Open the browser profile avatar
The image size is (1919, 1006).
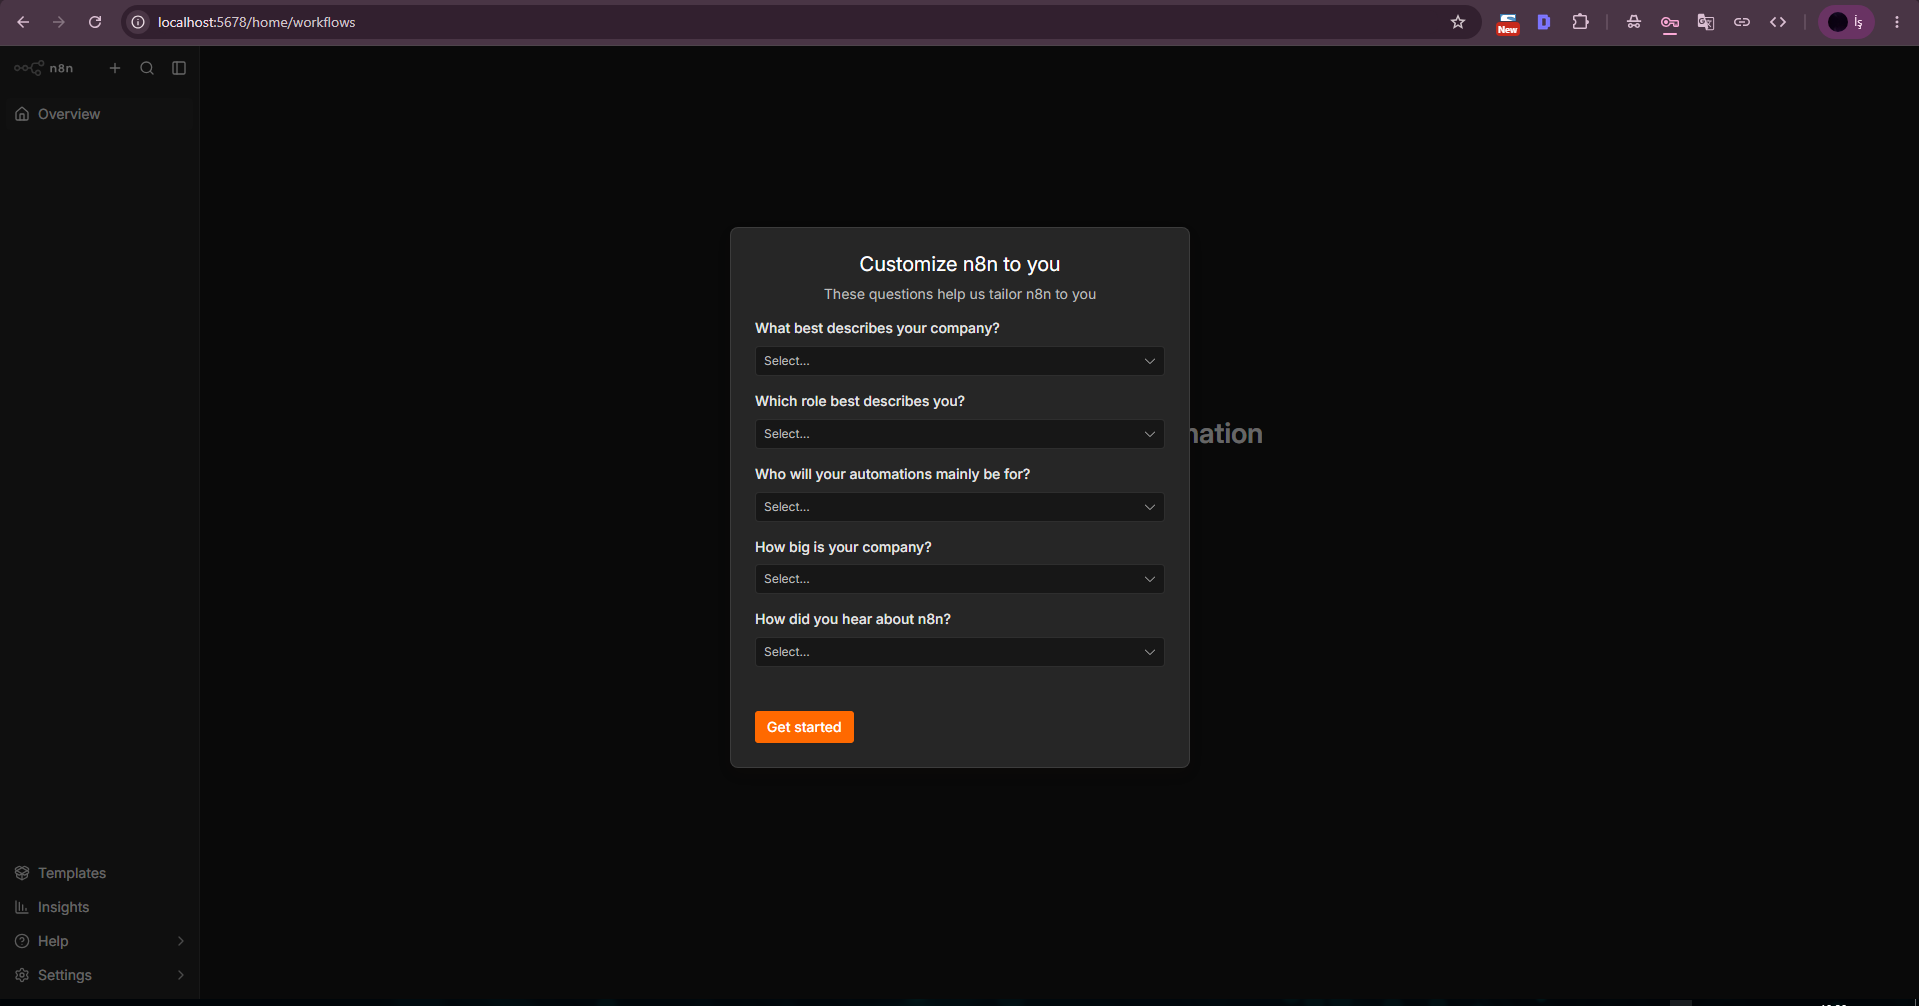click(x=1846, y=22)
